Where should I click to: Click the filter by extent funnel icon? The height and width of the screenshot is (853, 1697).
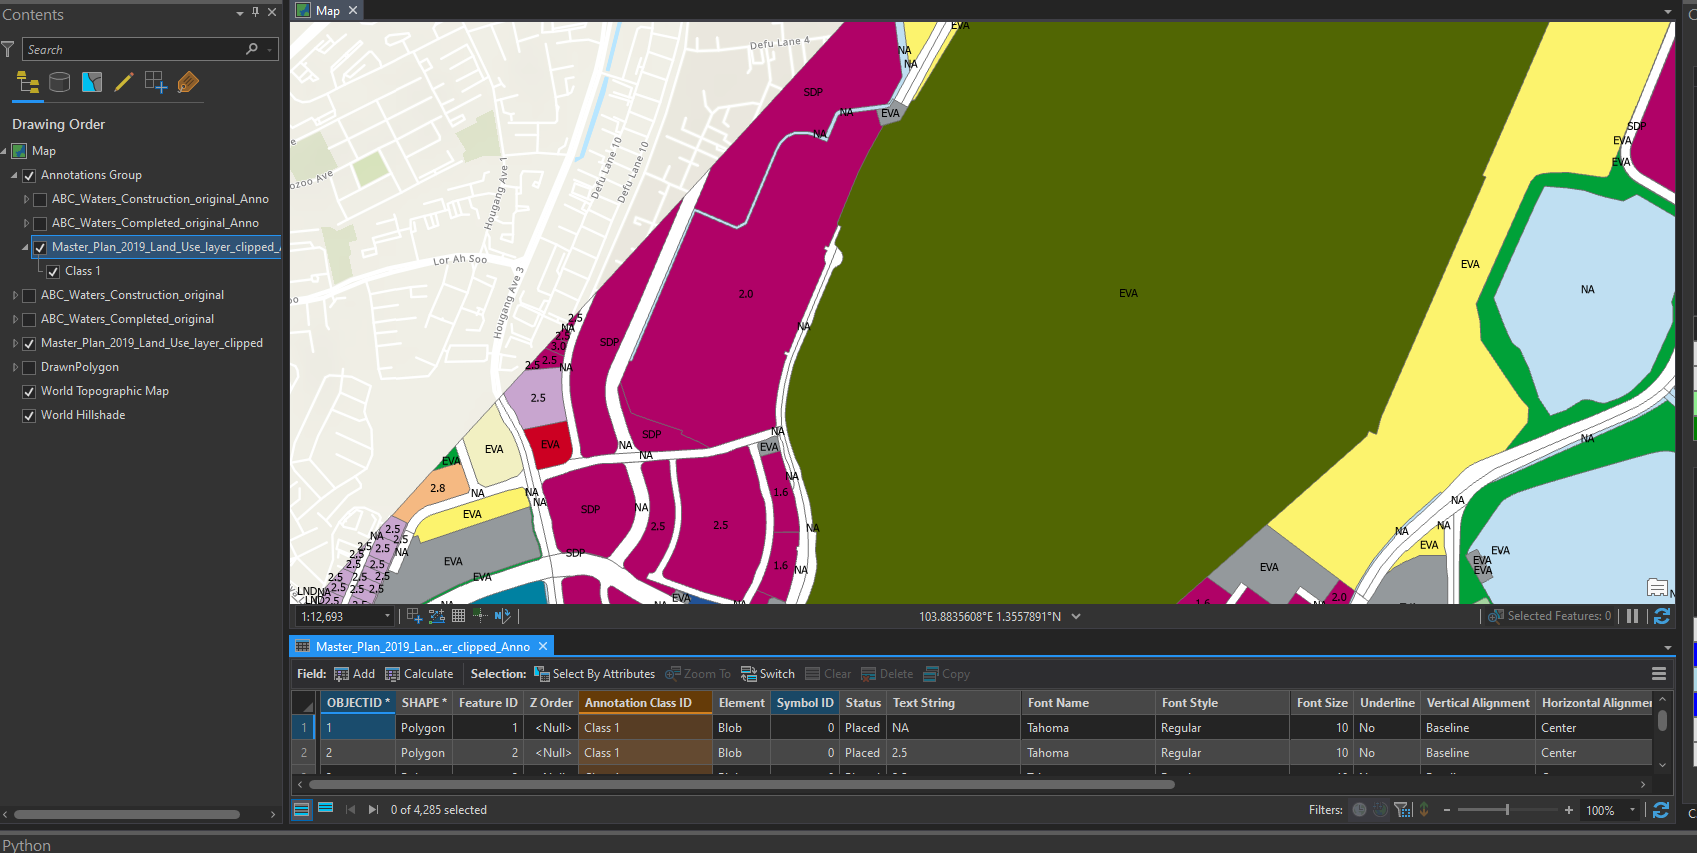(x=1402, y=810)
